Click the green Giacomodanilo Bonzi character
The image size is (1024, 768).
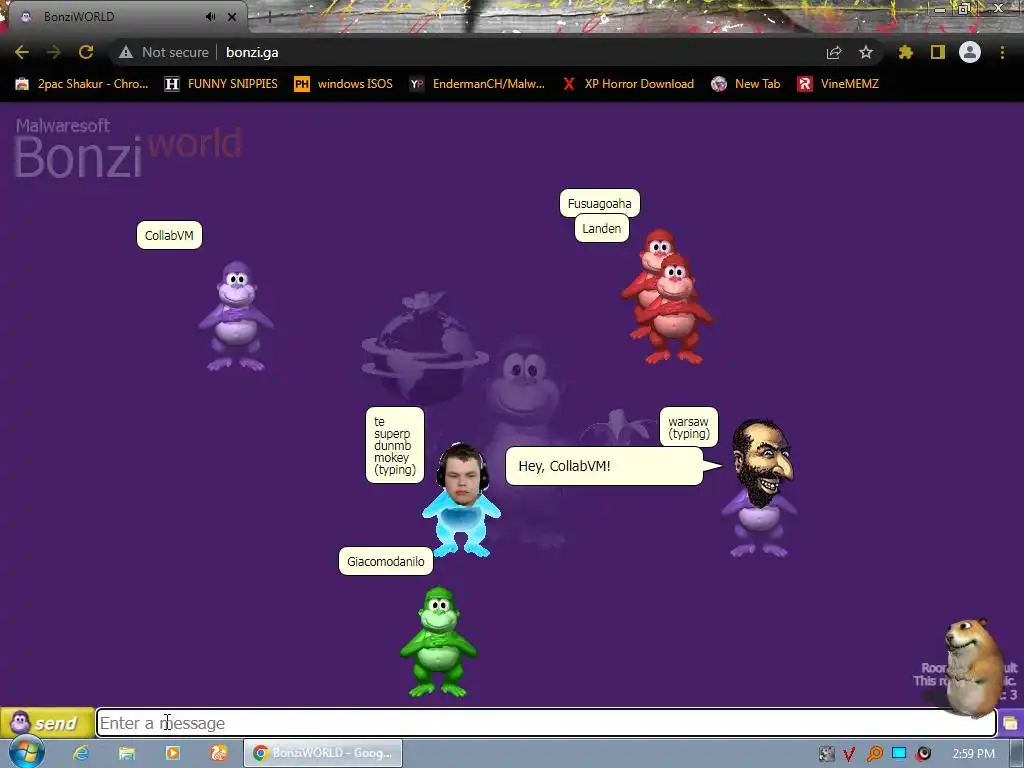coord(438,643)
